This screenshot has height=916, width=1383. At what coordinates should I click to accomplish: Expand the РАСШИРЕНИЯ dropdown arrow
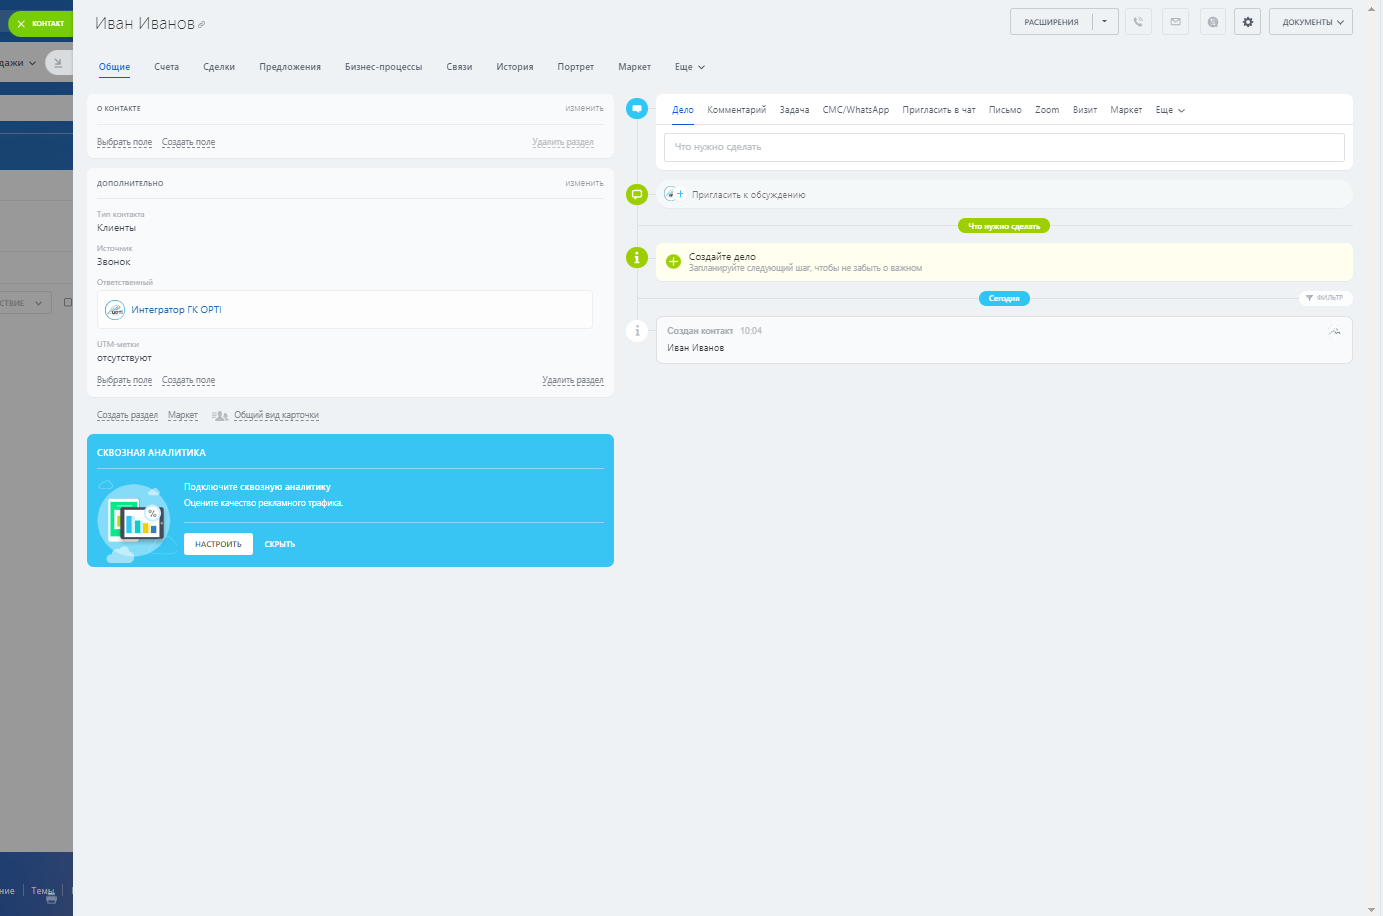pos(1105,22)
